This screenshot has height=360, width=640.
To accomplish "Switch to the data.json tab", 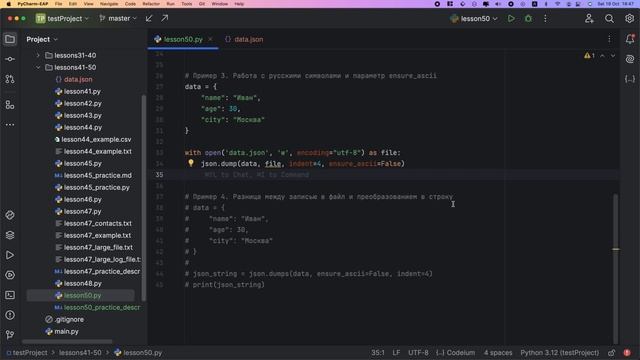I will (x=244, y=39).
